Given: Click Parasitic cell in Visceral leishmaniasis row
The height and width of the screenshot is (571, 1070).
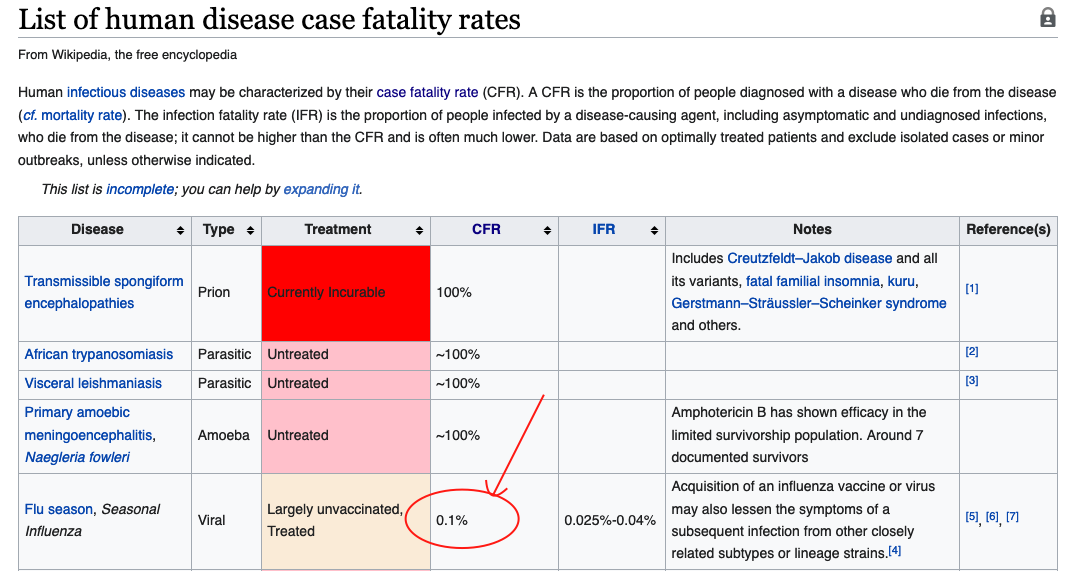Looking at the screenshot, I should [225, 383].
